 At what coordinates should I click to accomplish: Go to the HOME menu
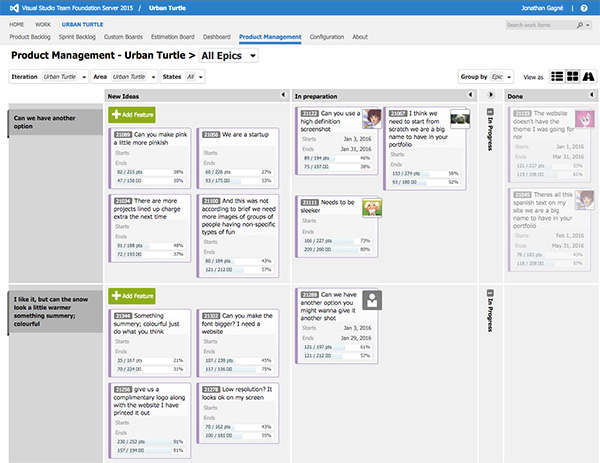point(16,24)
